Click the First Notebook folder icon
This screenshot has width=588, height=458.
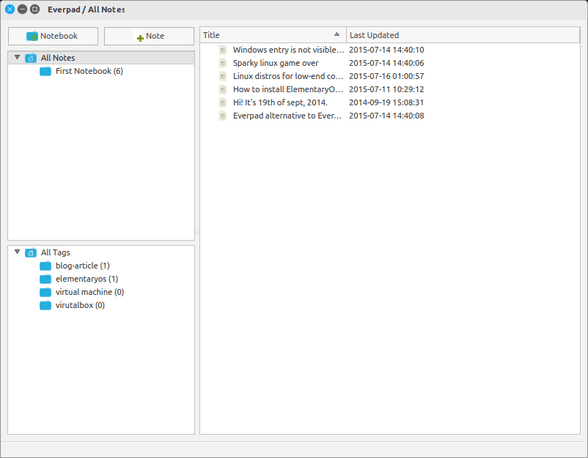tap(45, 71)
